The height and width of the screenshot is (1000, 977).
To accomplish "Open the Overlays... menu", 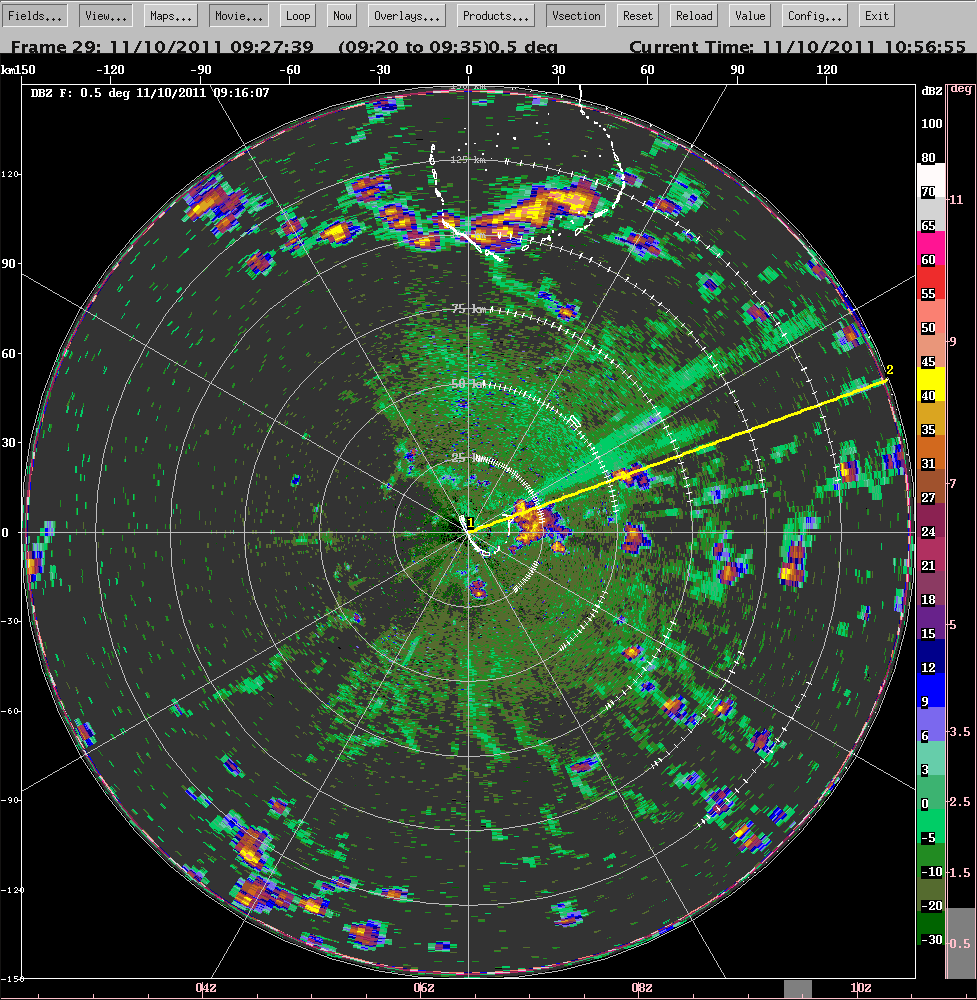I will tap(407, 16).
